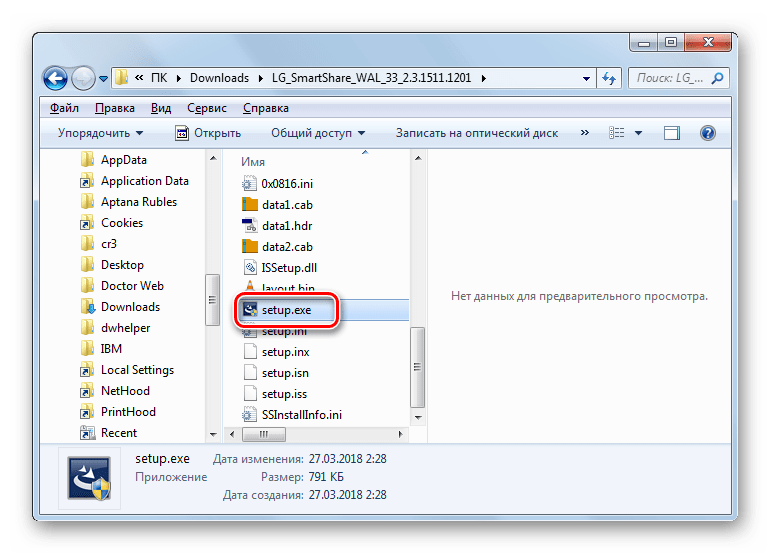Viewport: 771px width, 554px height.
Task: Open the Вид menu
Action: click(161, 108)
